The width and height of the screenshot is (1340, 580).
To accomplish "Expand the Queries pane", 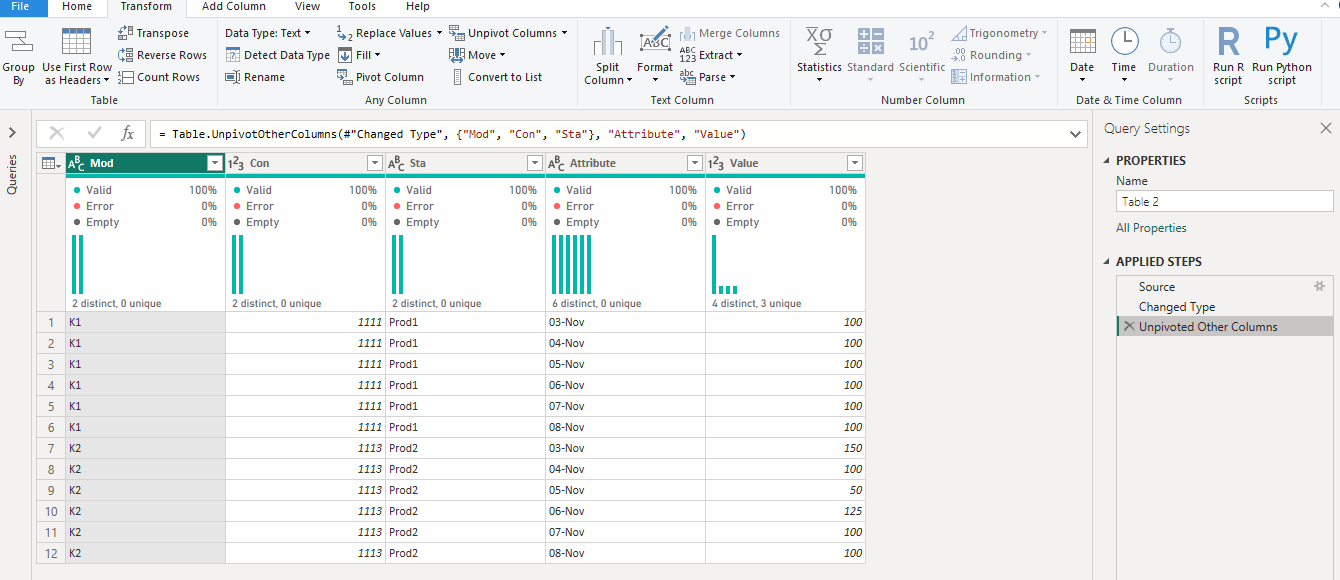I will click(12, 132).
